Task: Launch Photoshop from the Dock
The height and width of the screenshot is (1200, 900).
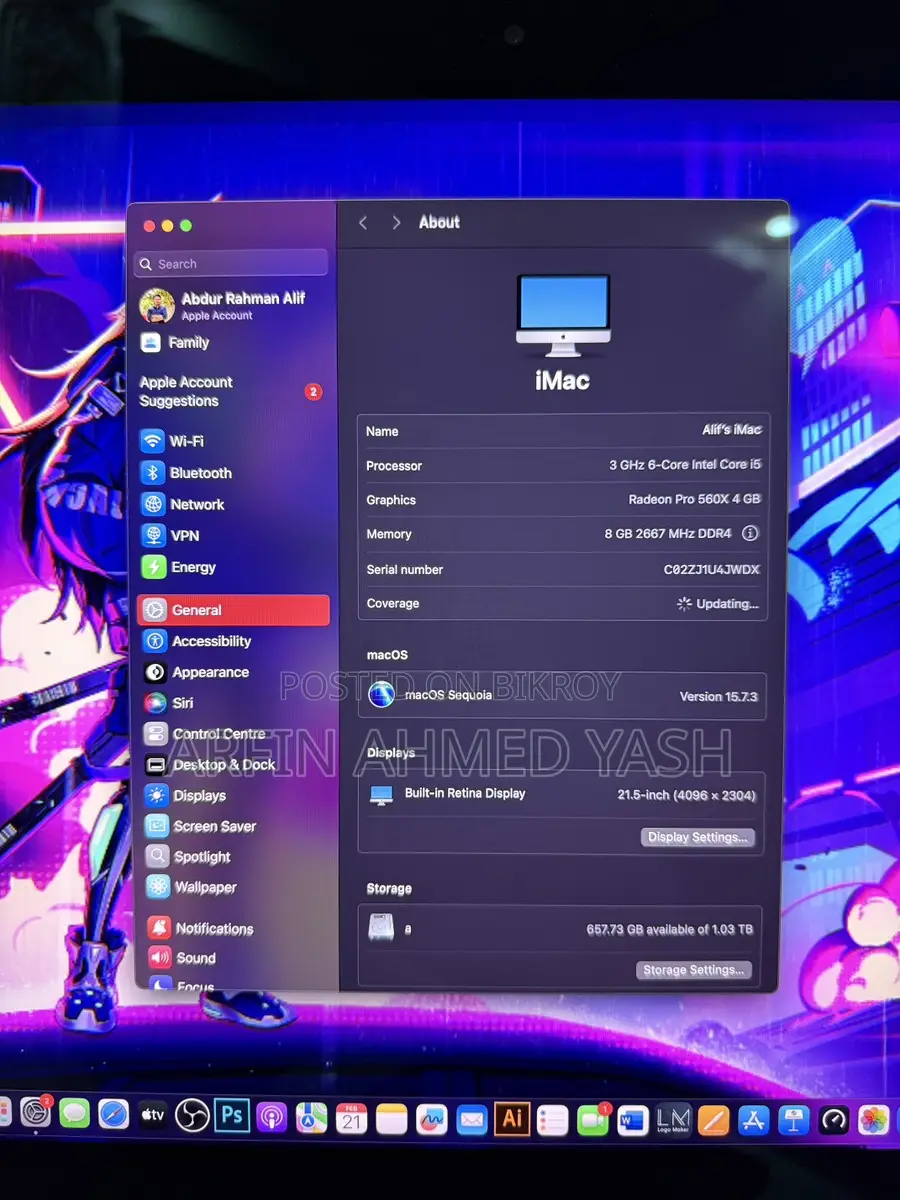Action: click(232, 1115)
